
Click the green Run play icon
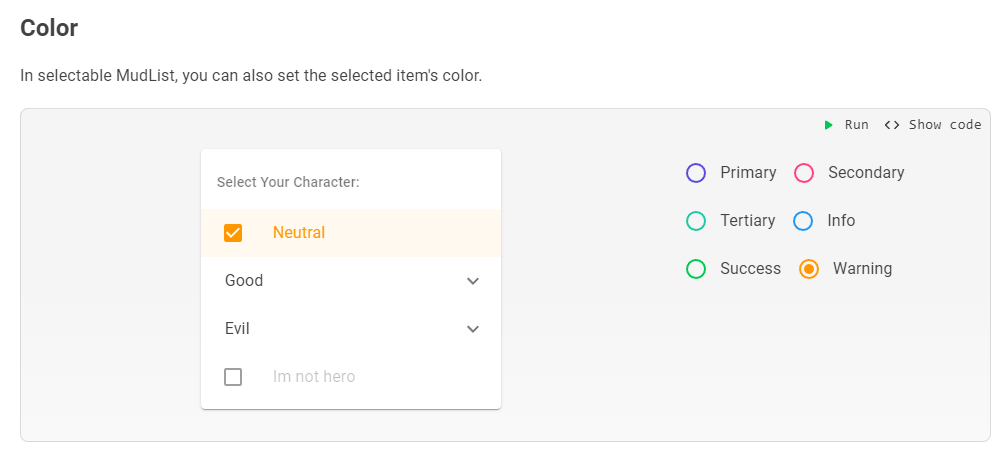coord(829,125)
